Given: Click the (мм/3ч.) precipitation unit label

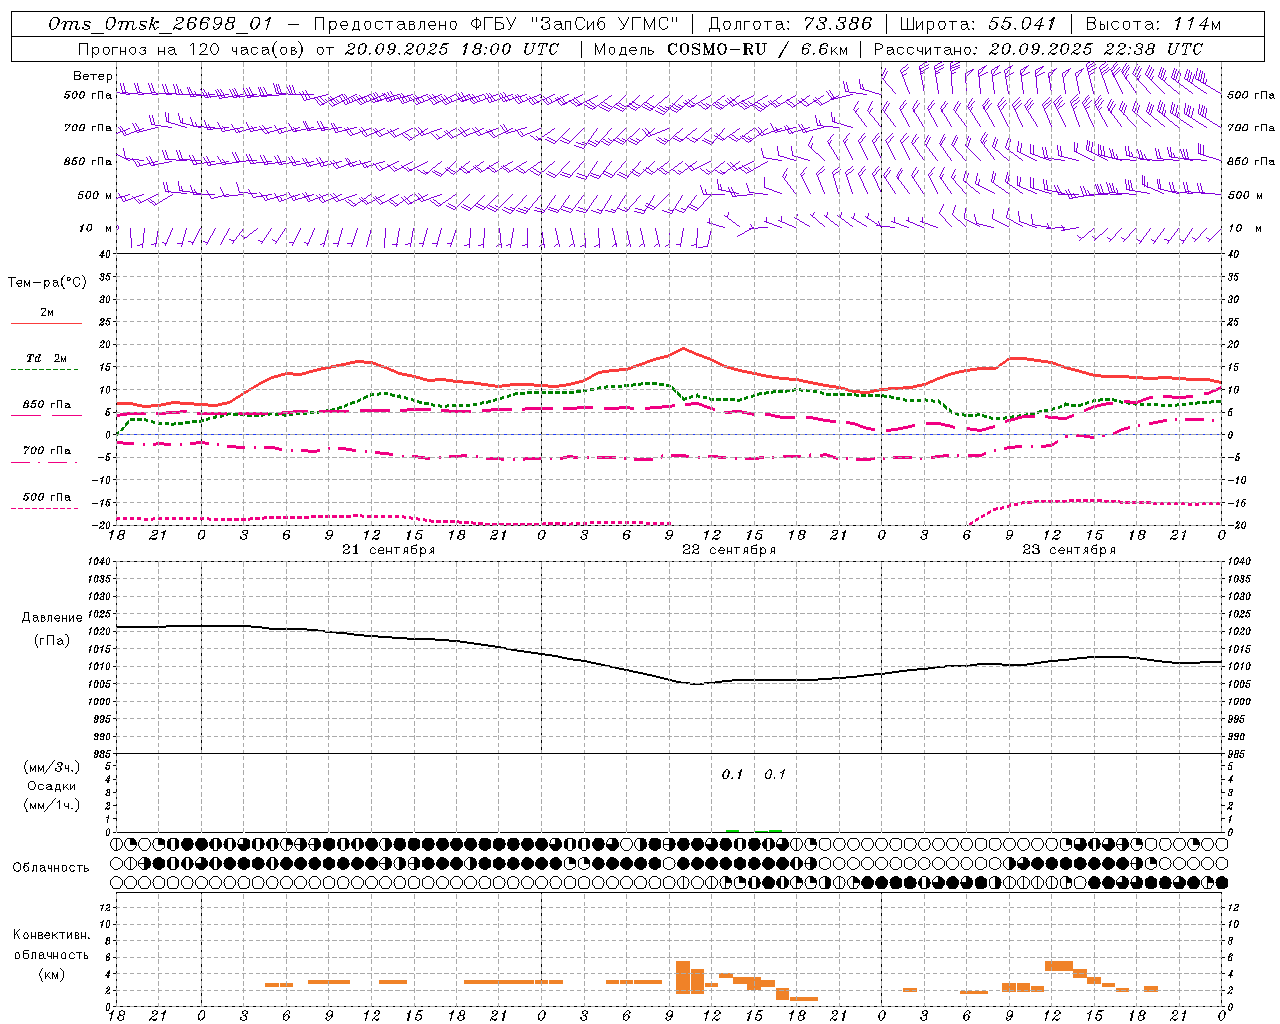Looking at the screenshot, I should [x=52, y=767].
